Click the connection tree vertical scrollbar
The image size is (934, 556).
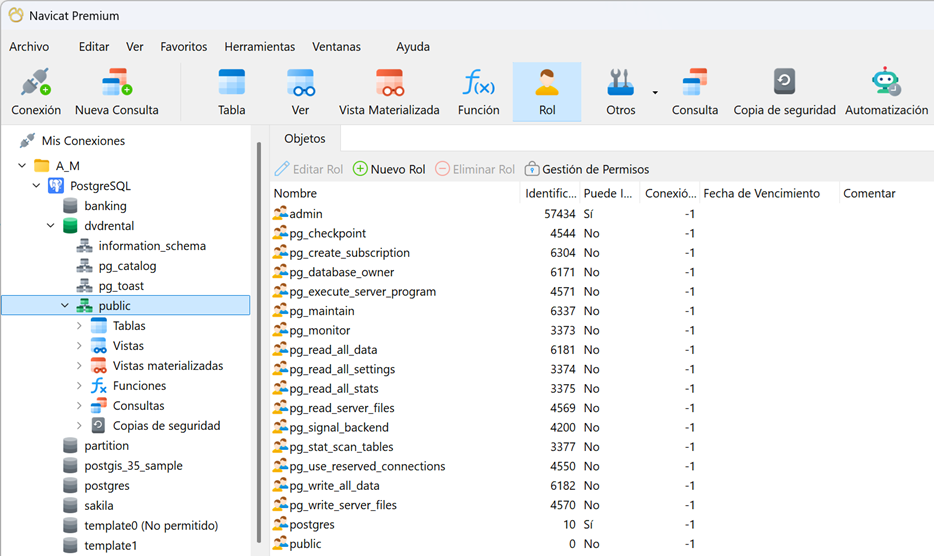(259, 343)
